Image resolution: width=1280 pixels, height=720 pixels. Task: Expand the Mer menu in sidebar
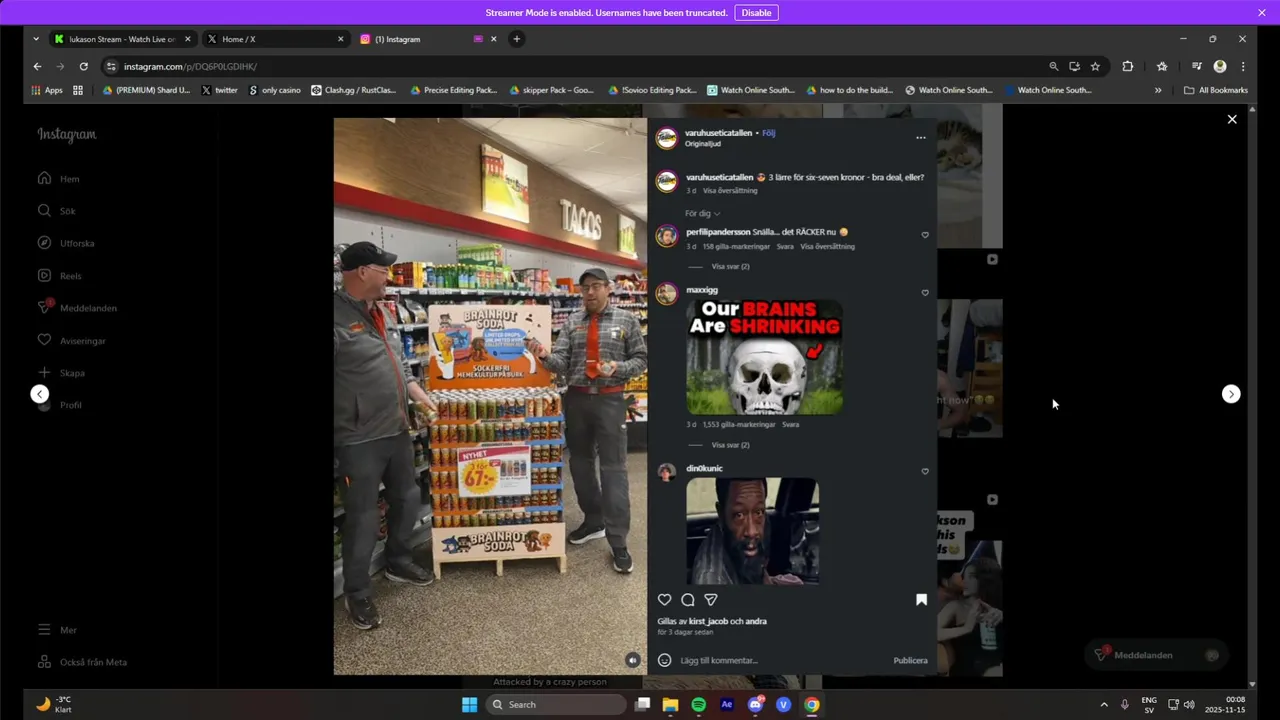(x=57, y=630)
